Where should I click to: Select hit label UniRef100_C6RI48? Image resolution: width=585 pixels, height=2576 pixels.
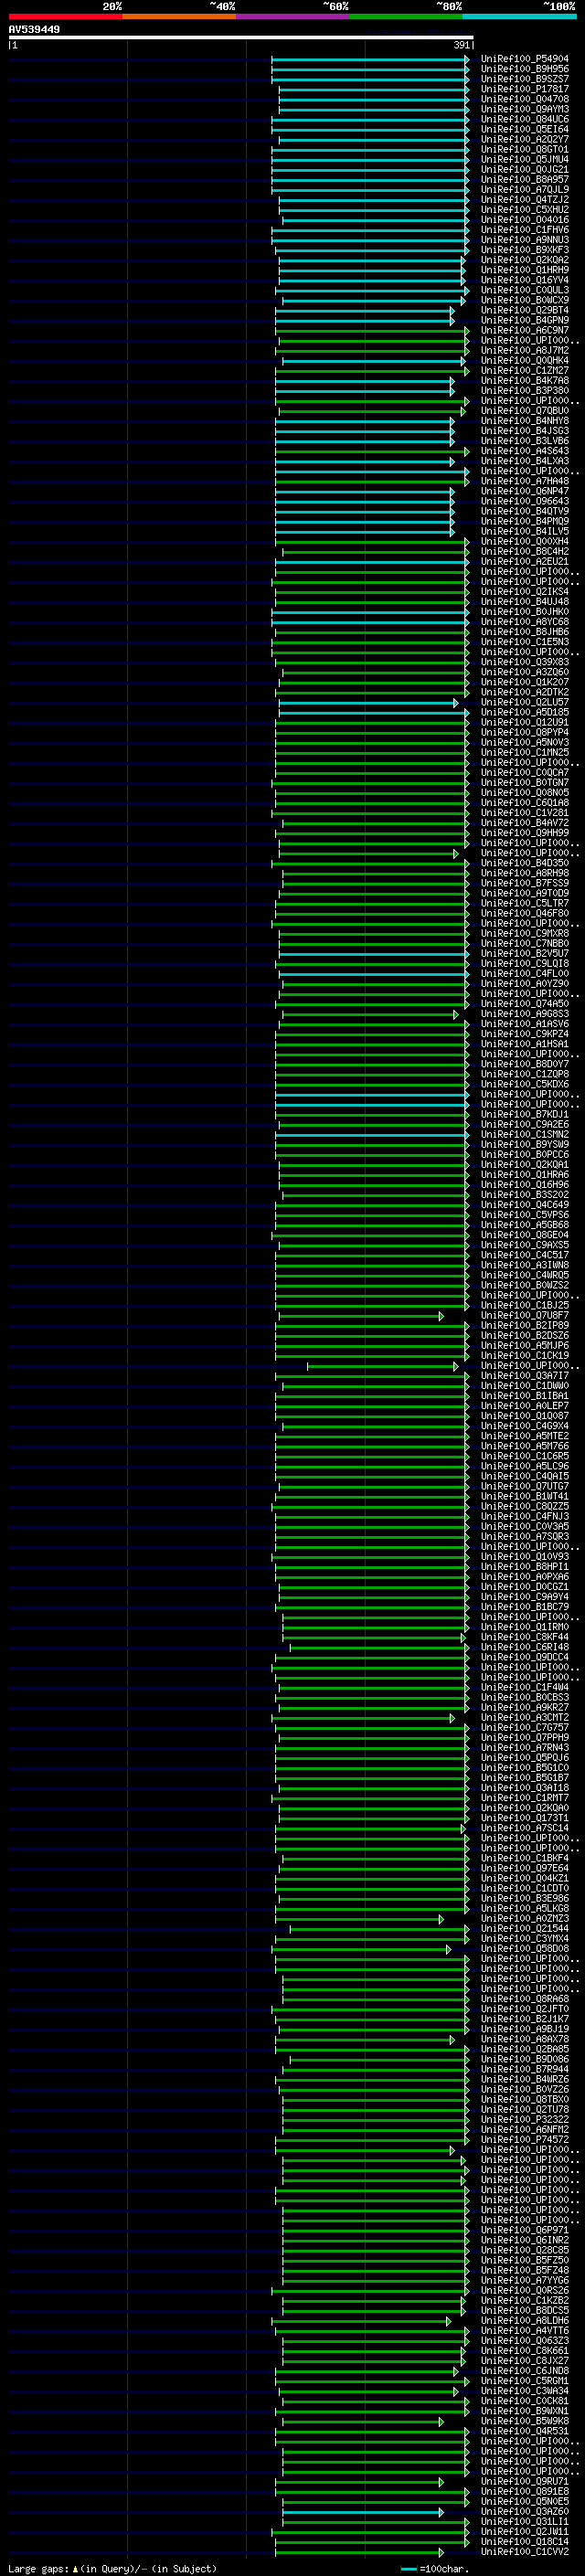pyautogui.click(x=525, y=1647)
